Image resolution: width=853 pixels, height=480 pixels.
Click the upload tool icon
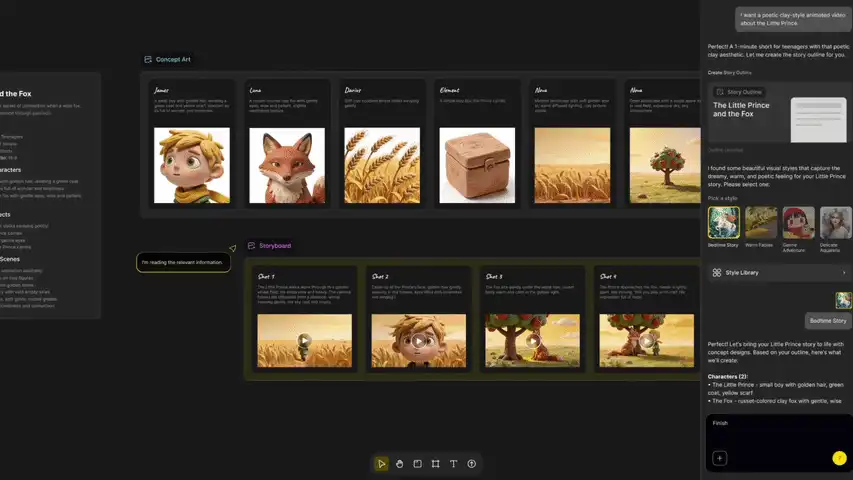coord(472,464)
